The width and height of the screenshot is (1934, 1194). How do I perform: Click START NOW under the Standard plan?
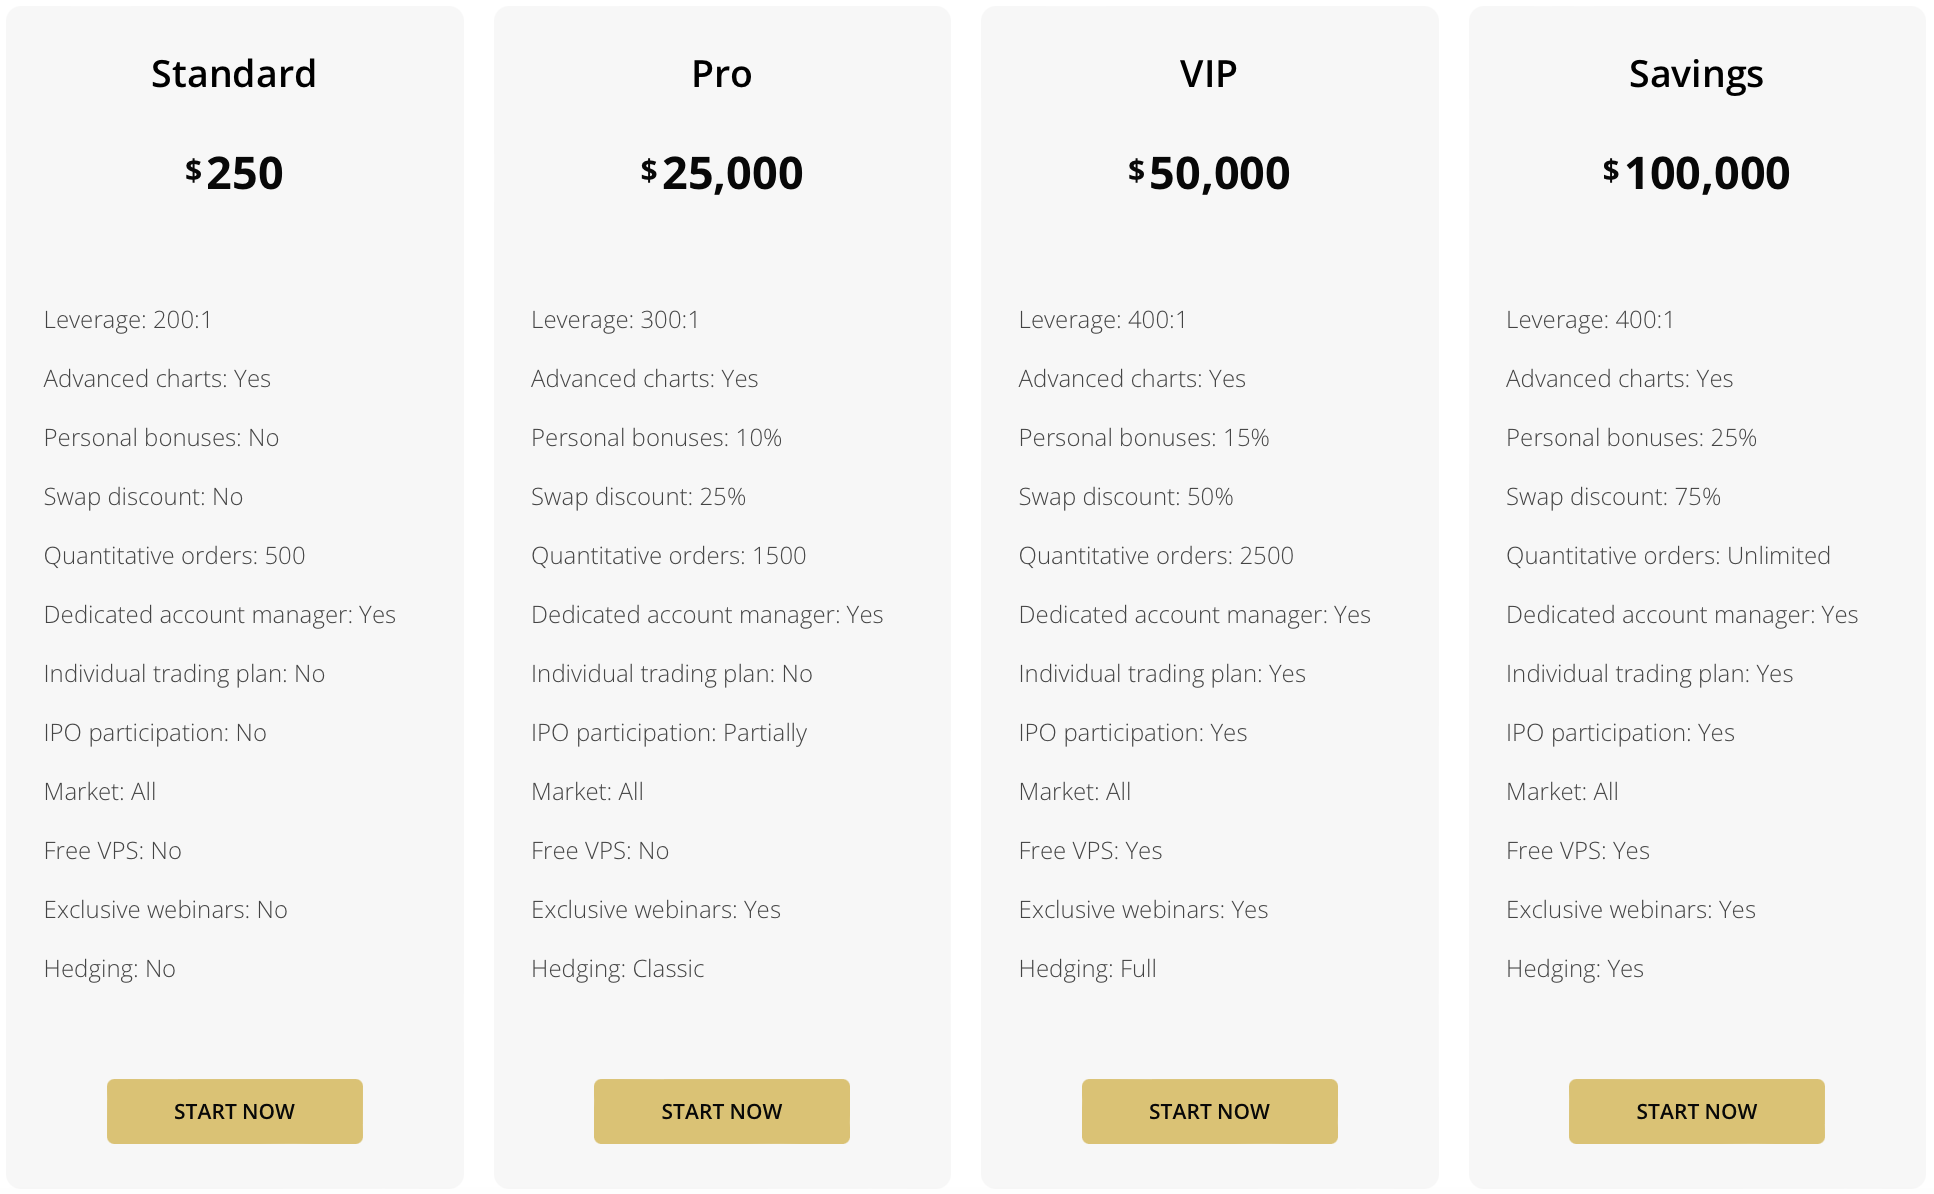[234, 1111]
